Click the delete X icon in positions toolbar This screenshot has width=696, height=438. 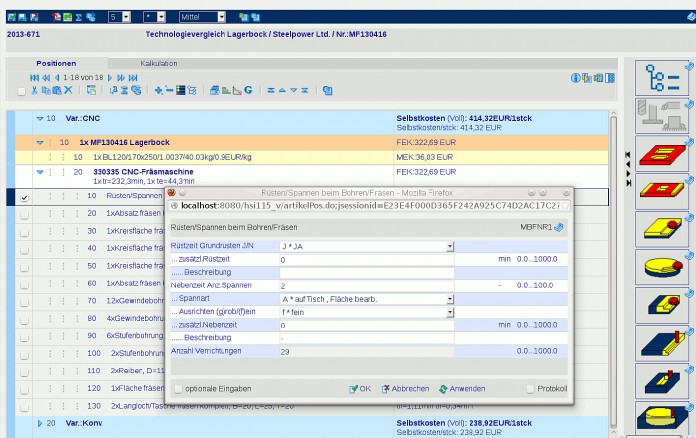pyautogui.click(x=68, y=90)
